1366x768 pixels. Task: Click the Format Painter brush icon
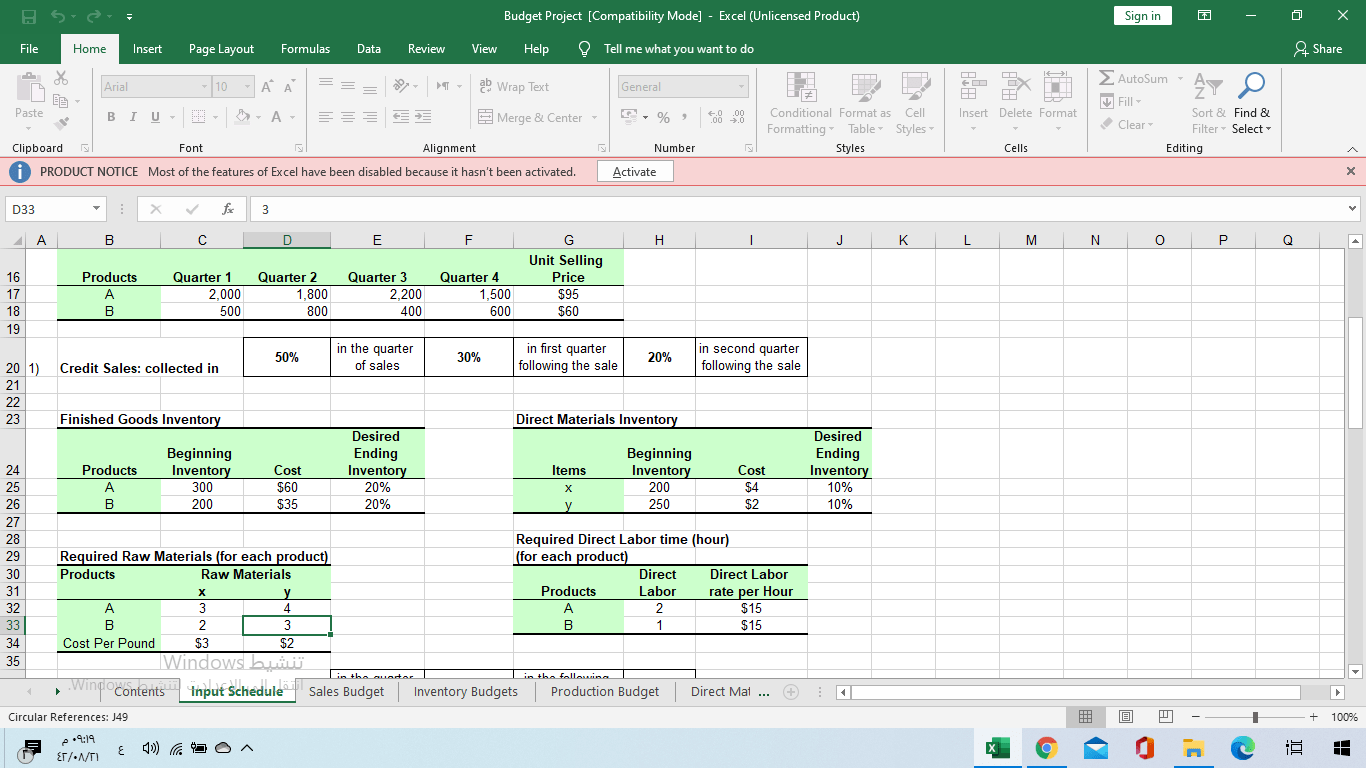tap(62, 123)
